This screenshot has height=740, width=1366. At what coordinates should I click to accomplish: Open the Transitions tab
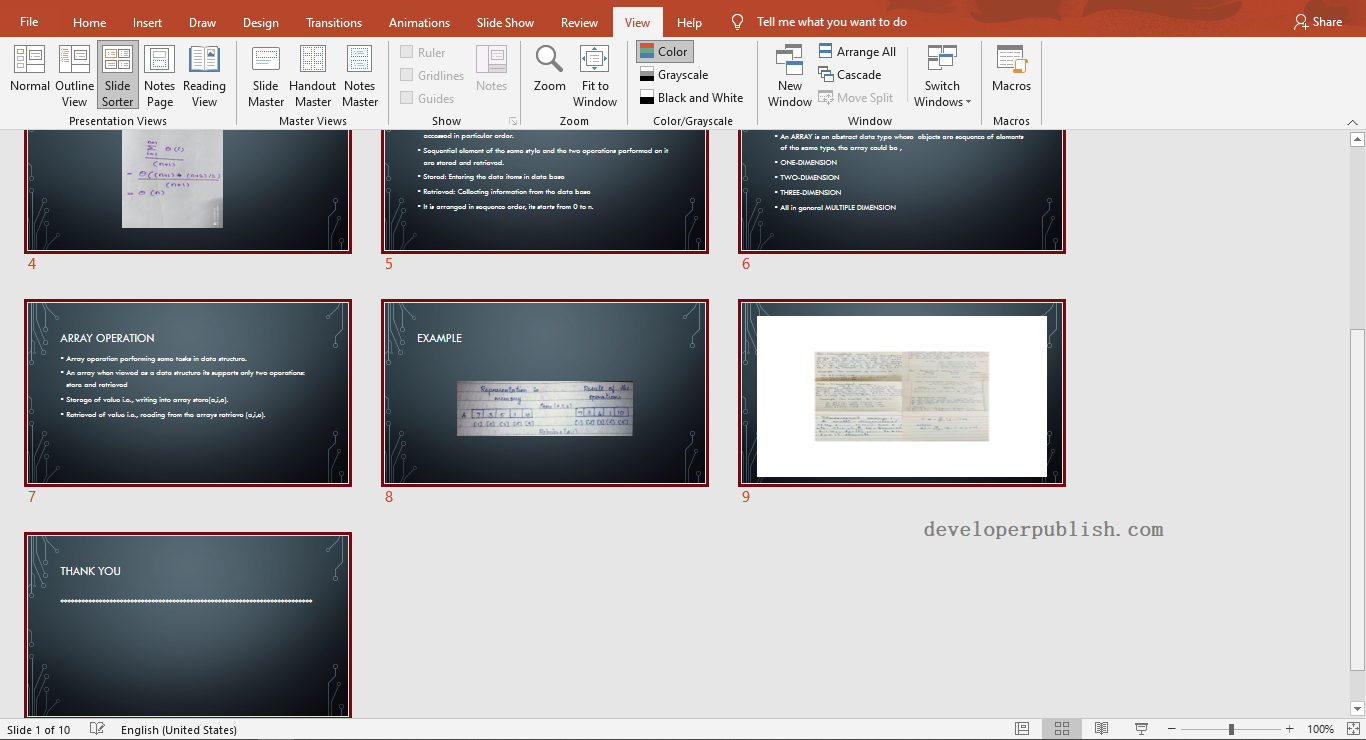[x=334, y=22]
